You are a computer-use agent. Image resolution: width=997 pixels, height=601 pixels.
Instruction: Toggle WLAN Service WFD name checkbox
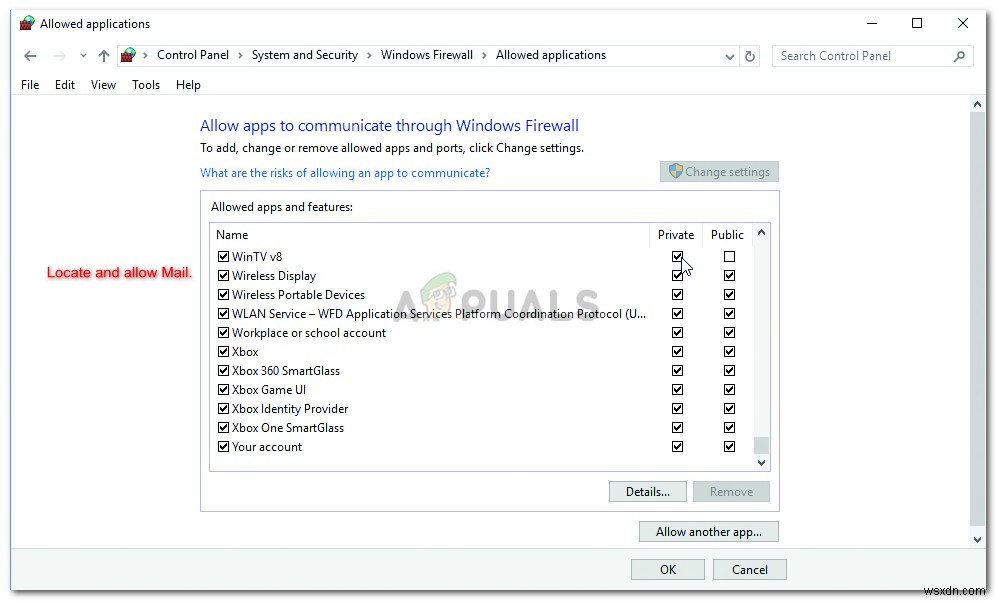point(223,314)
